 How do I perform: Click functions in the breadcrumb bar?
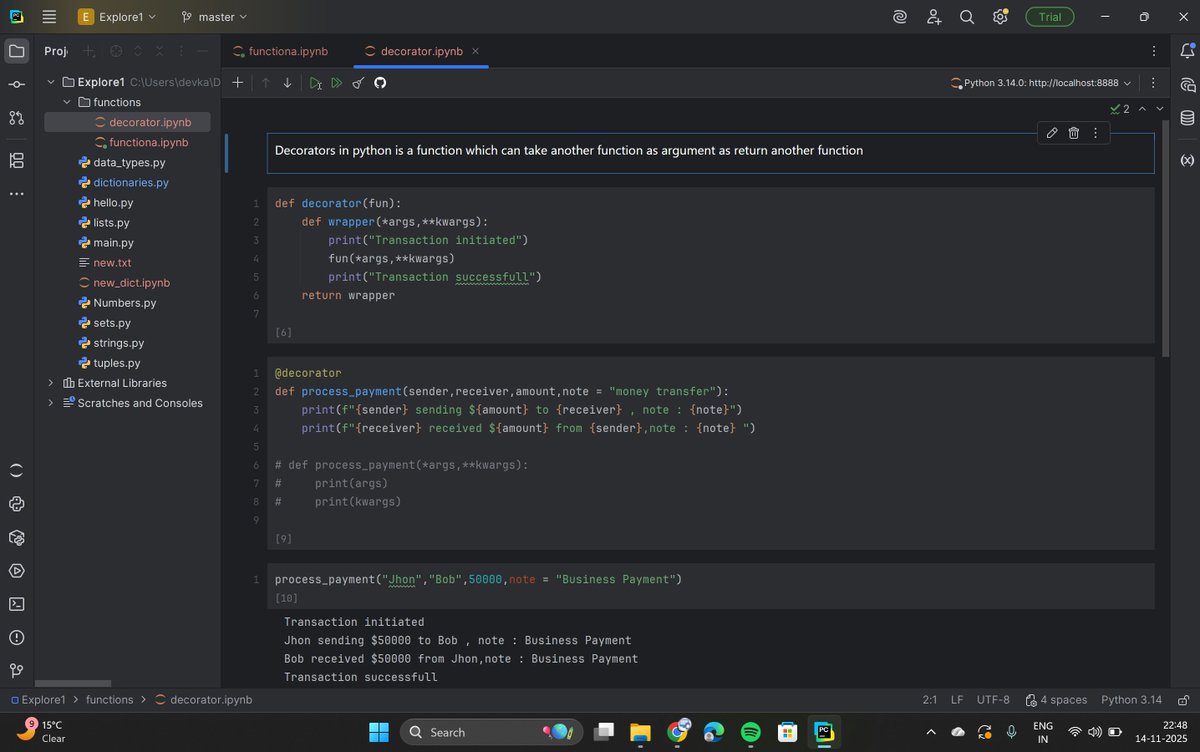pos(109,700)
